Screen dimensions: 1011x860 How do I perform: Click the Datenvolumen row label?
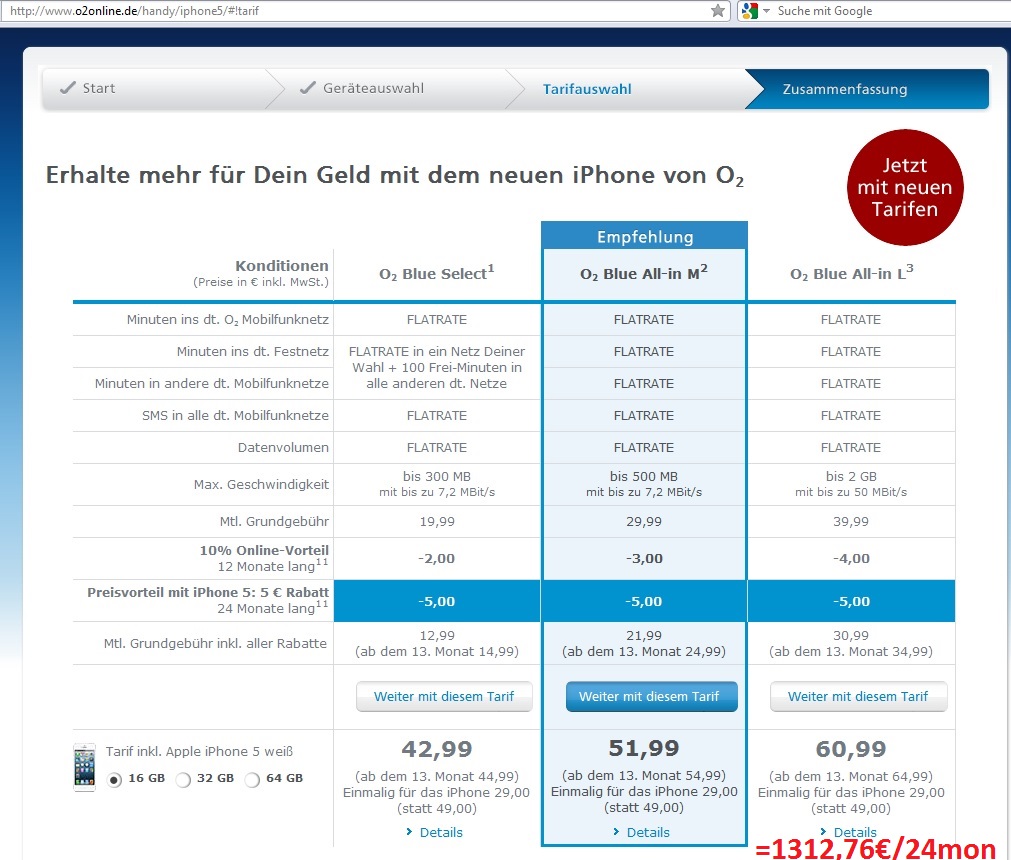(283, 447)
